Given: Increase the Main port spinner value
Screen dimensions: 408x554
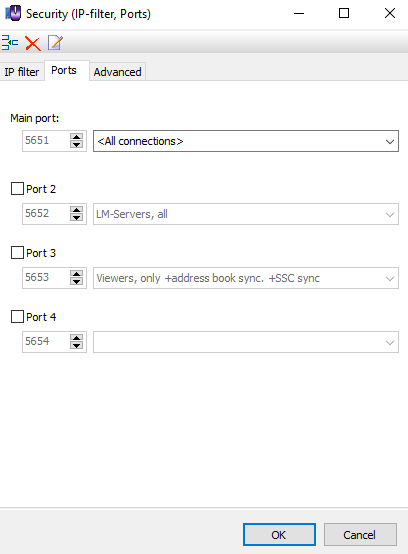Looking at the screenshot, I should click(76, 137).
